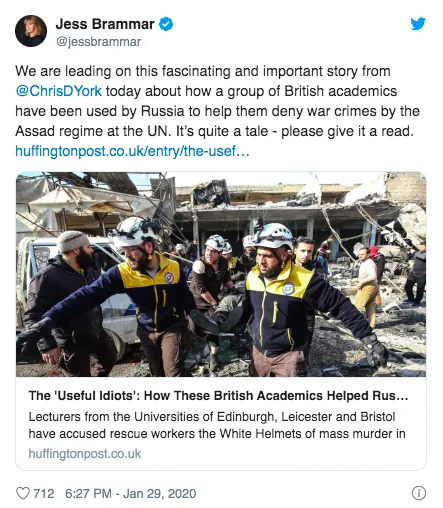The height and width of the screenshot is (508, 443).
Task: Open Jess Brammar's profile picture
Action: 31,31
